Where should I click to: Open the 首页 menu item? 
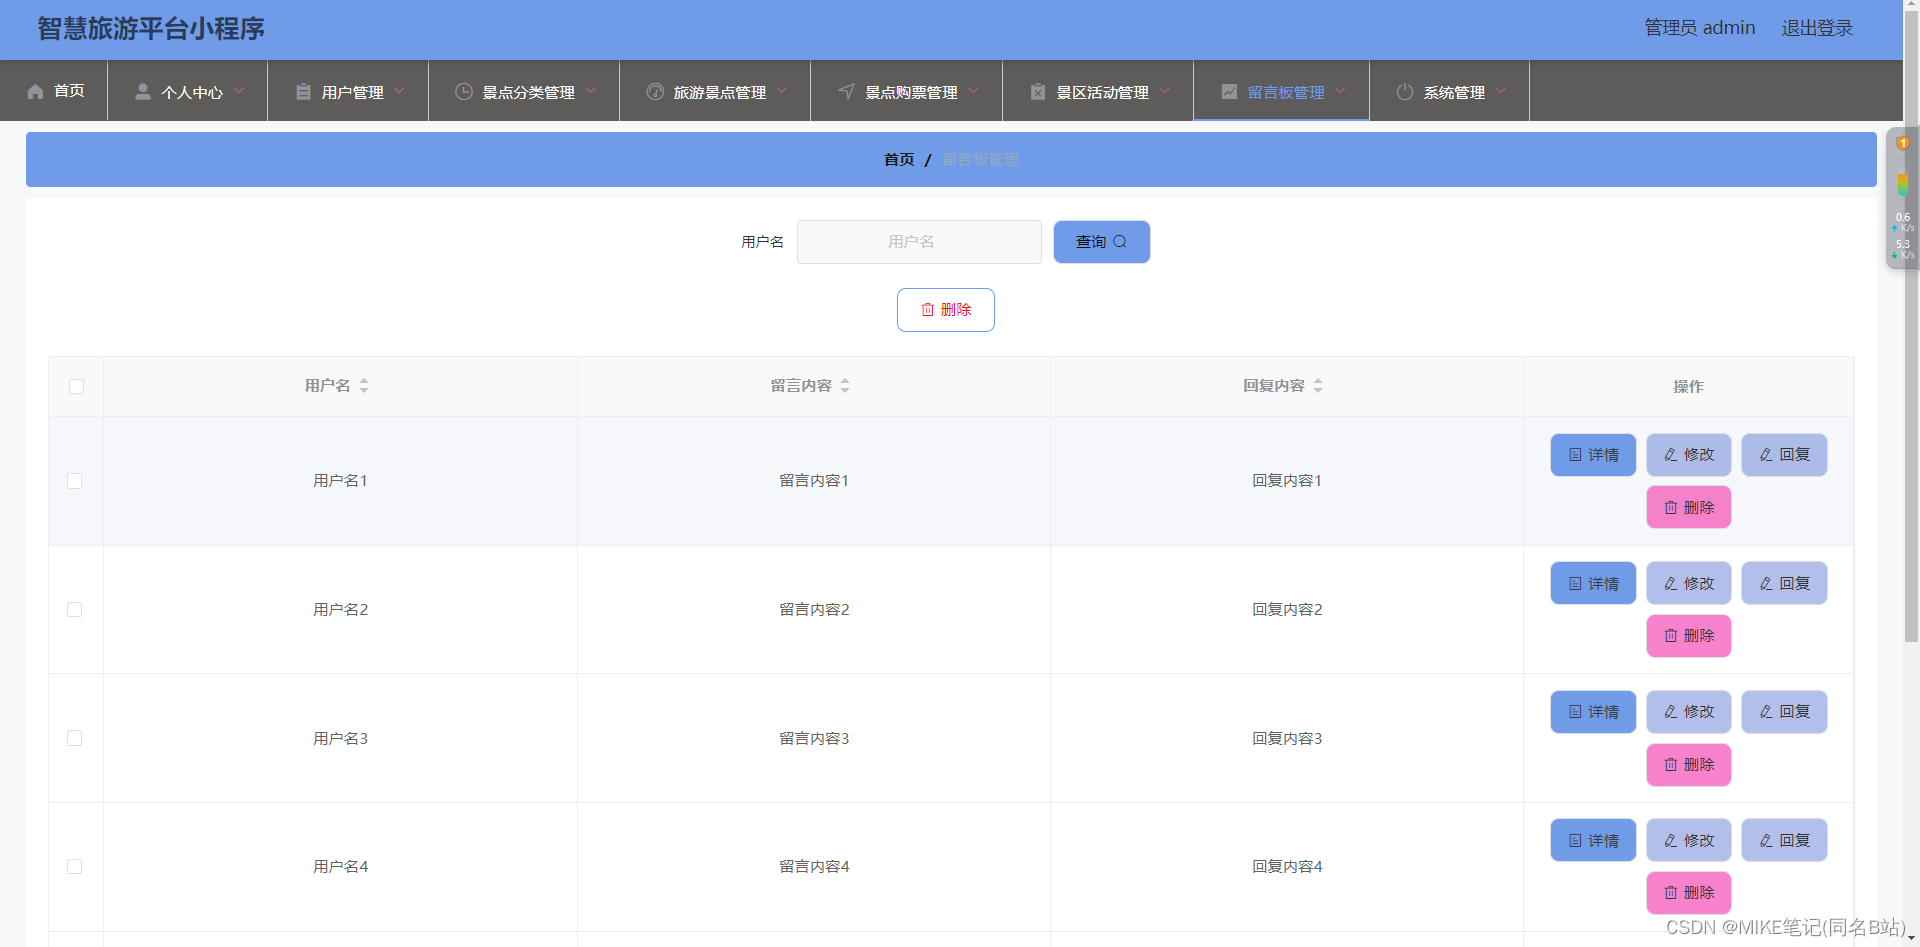[x=54, y=91]
